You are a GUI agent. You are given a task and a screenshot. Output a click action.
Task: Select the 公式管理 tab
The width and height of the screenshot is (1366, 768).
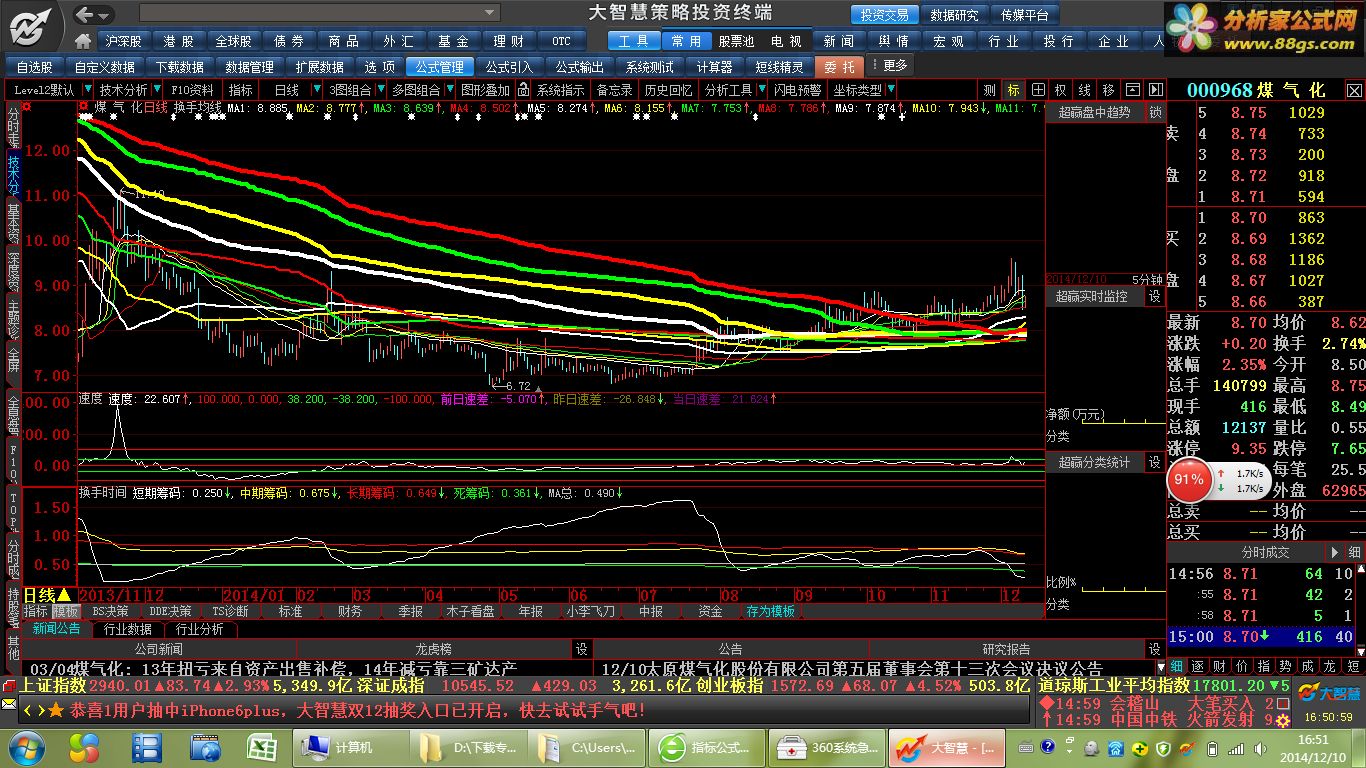coord(440,67)
